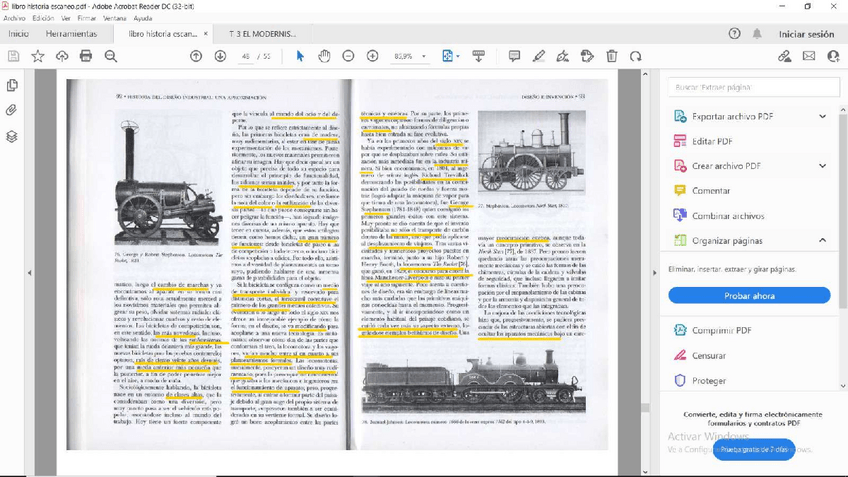This screenshot has width=848, height=477.
Task: Click the tools search input field
Action: point(755,88)
